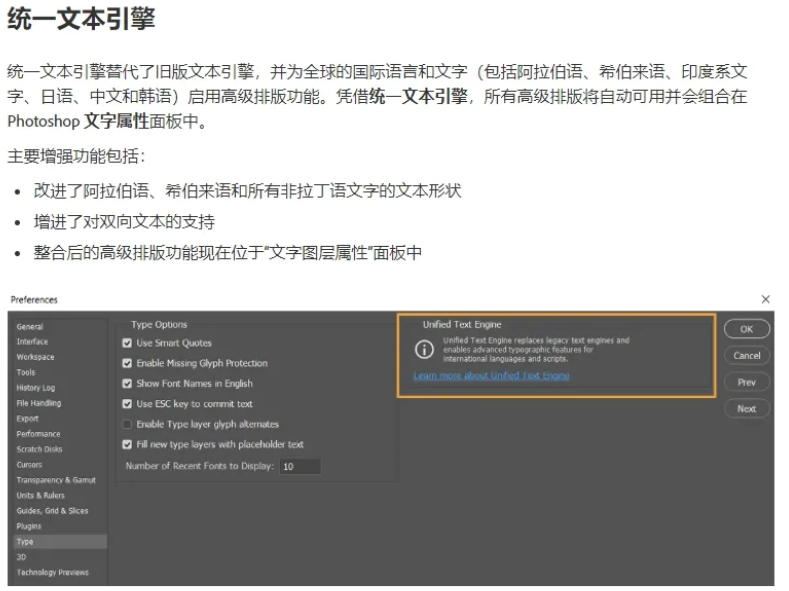Viewport: 789px width, 591px height.
Task: Click the 主要增强功能包括 line
Action: click(x=76, y=156)
